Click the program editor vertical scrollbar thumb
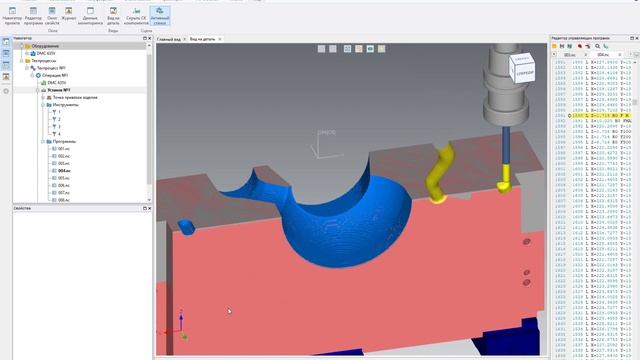640x360 pixels. click(635, 102)
